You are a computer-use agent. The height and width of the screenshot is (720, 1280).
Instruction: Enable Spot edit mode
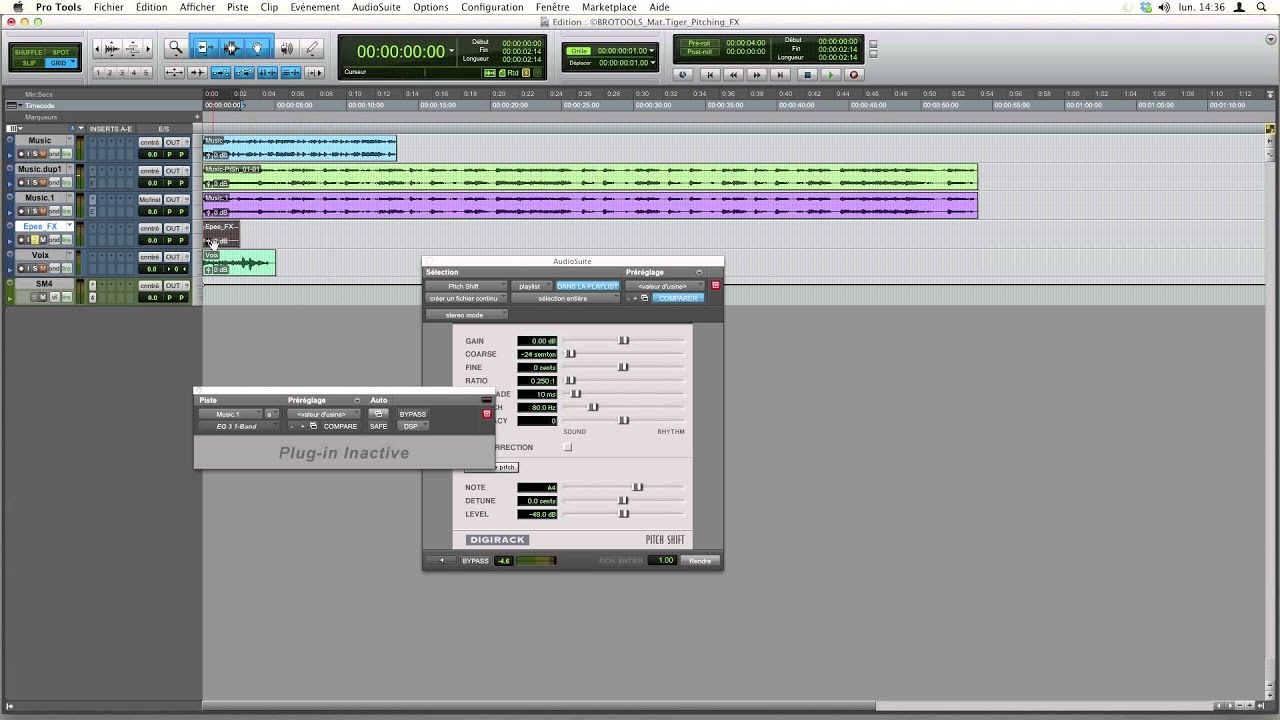pyautogui.click(x=61, y=52)
